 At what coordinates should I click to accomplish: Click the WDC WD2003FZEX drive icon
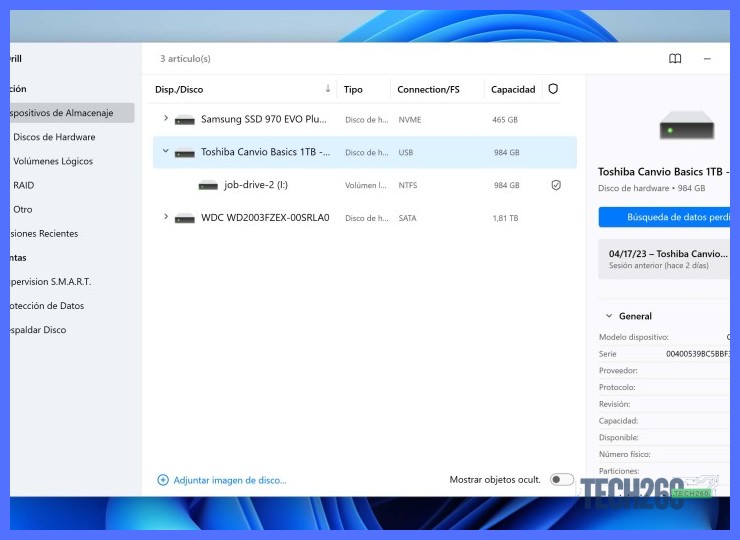point(185,218)
